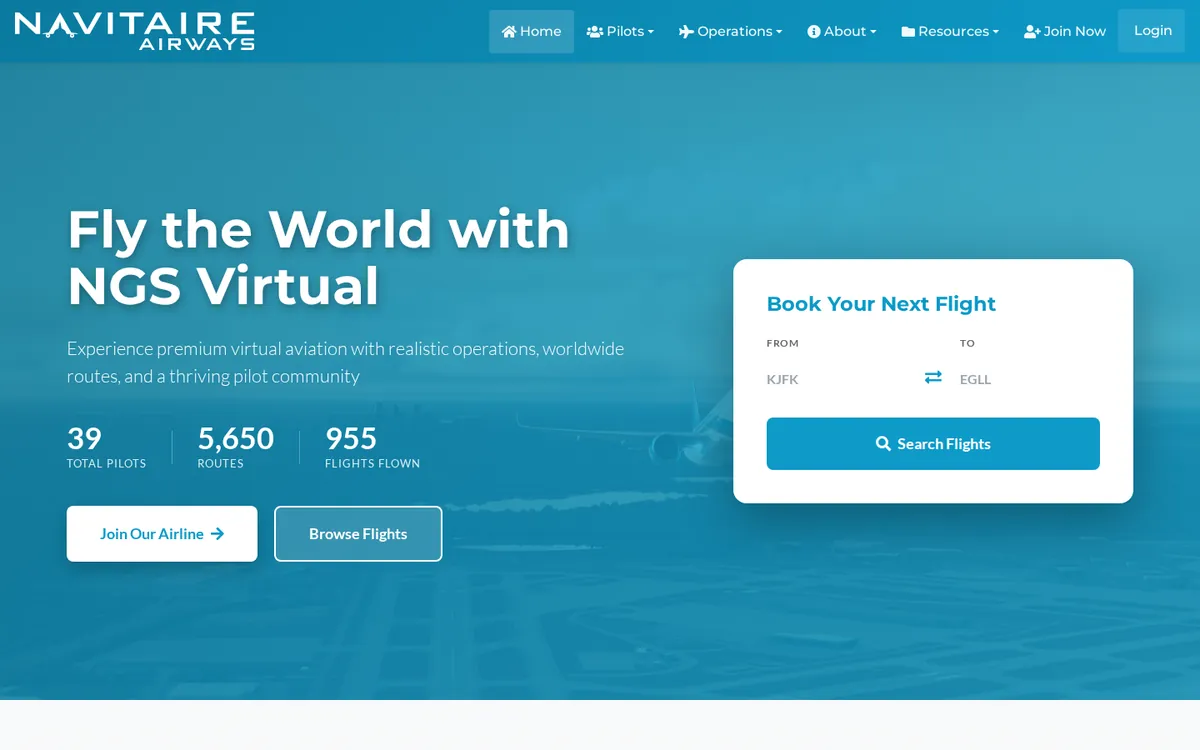The image size is (1200, 750).
Task: Click the Search Flights button
Action: [x=933, y=444]
